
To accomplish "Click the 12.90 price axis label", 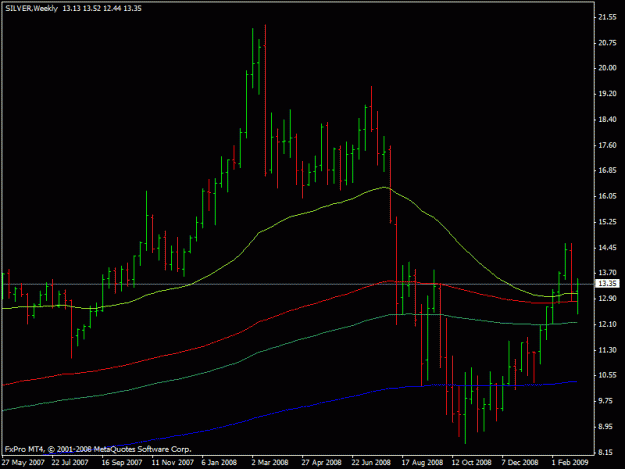I will [607, 298].
